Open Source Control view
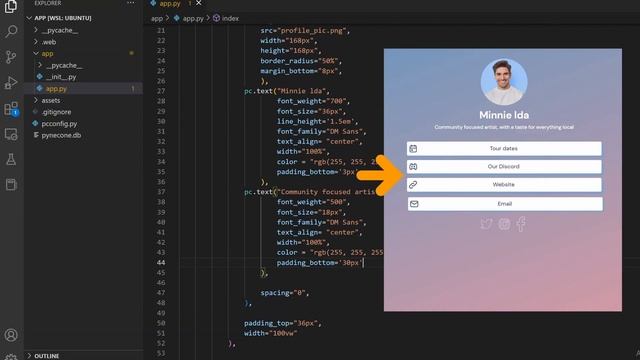This screenshot has width=640, height=360. (x=11, y=57)
